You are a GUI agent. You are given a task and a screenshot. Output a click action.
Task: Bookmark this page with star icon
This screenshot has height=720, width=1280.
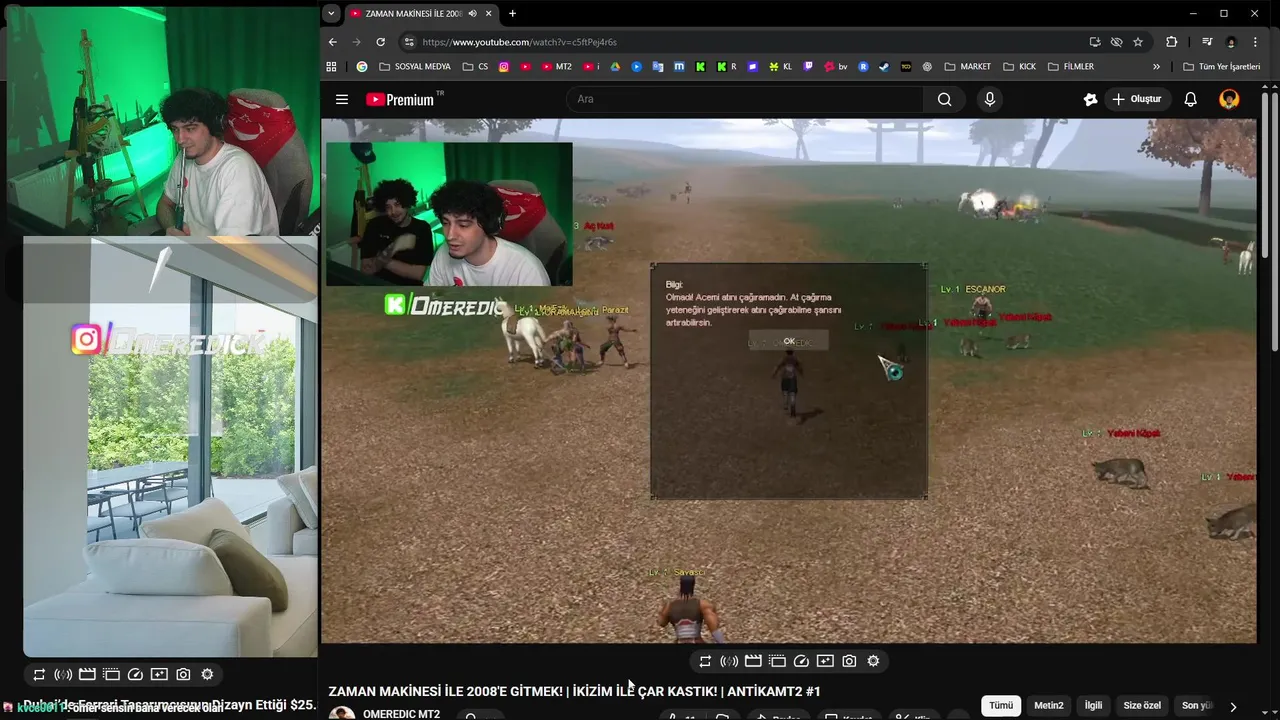(1138, 42)
